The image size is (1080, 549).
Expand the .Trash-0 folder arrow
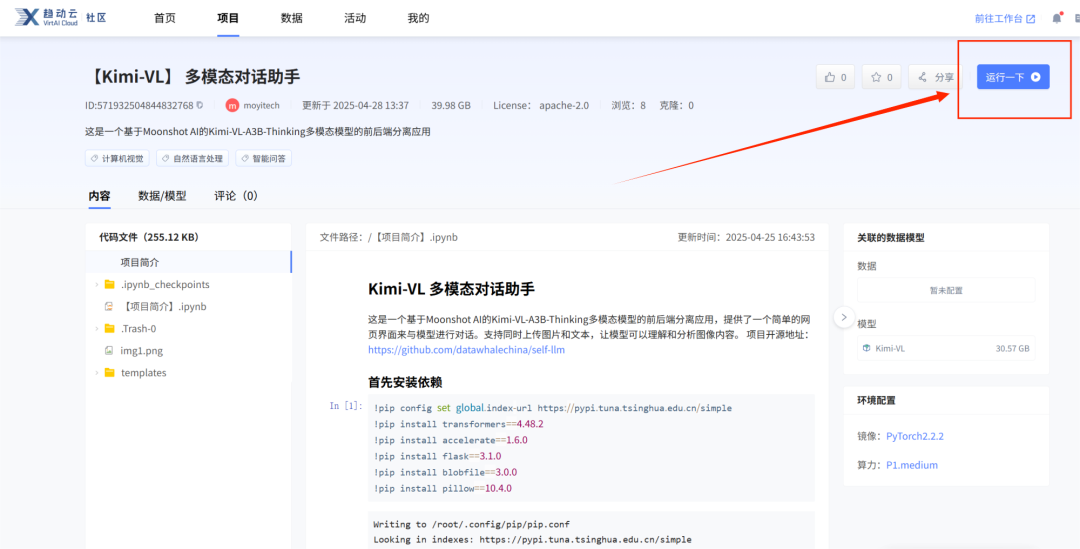pos(96,329)
